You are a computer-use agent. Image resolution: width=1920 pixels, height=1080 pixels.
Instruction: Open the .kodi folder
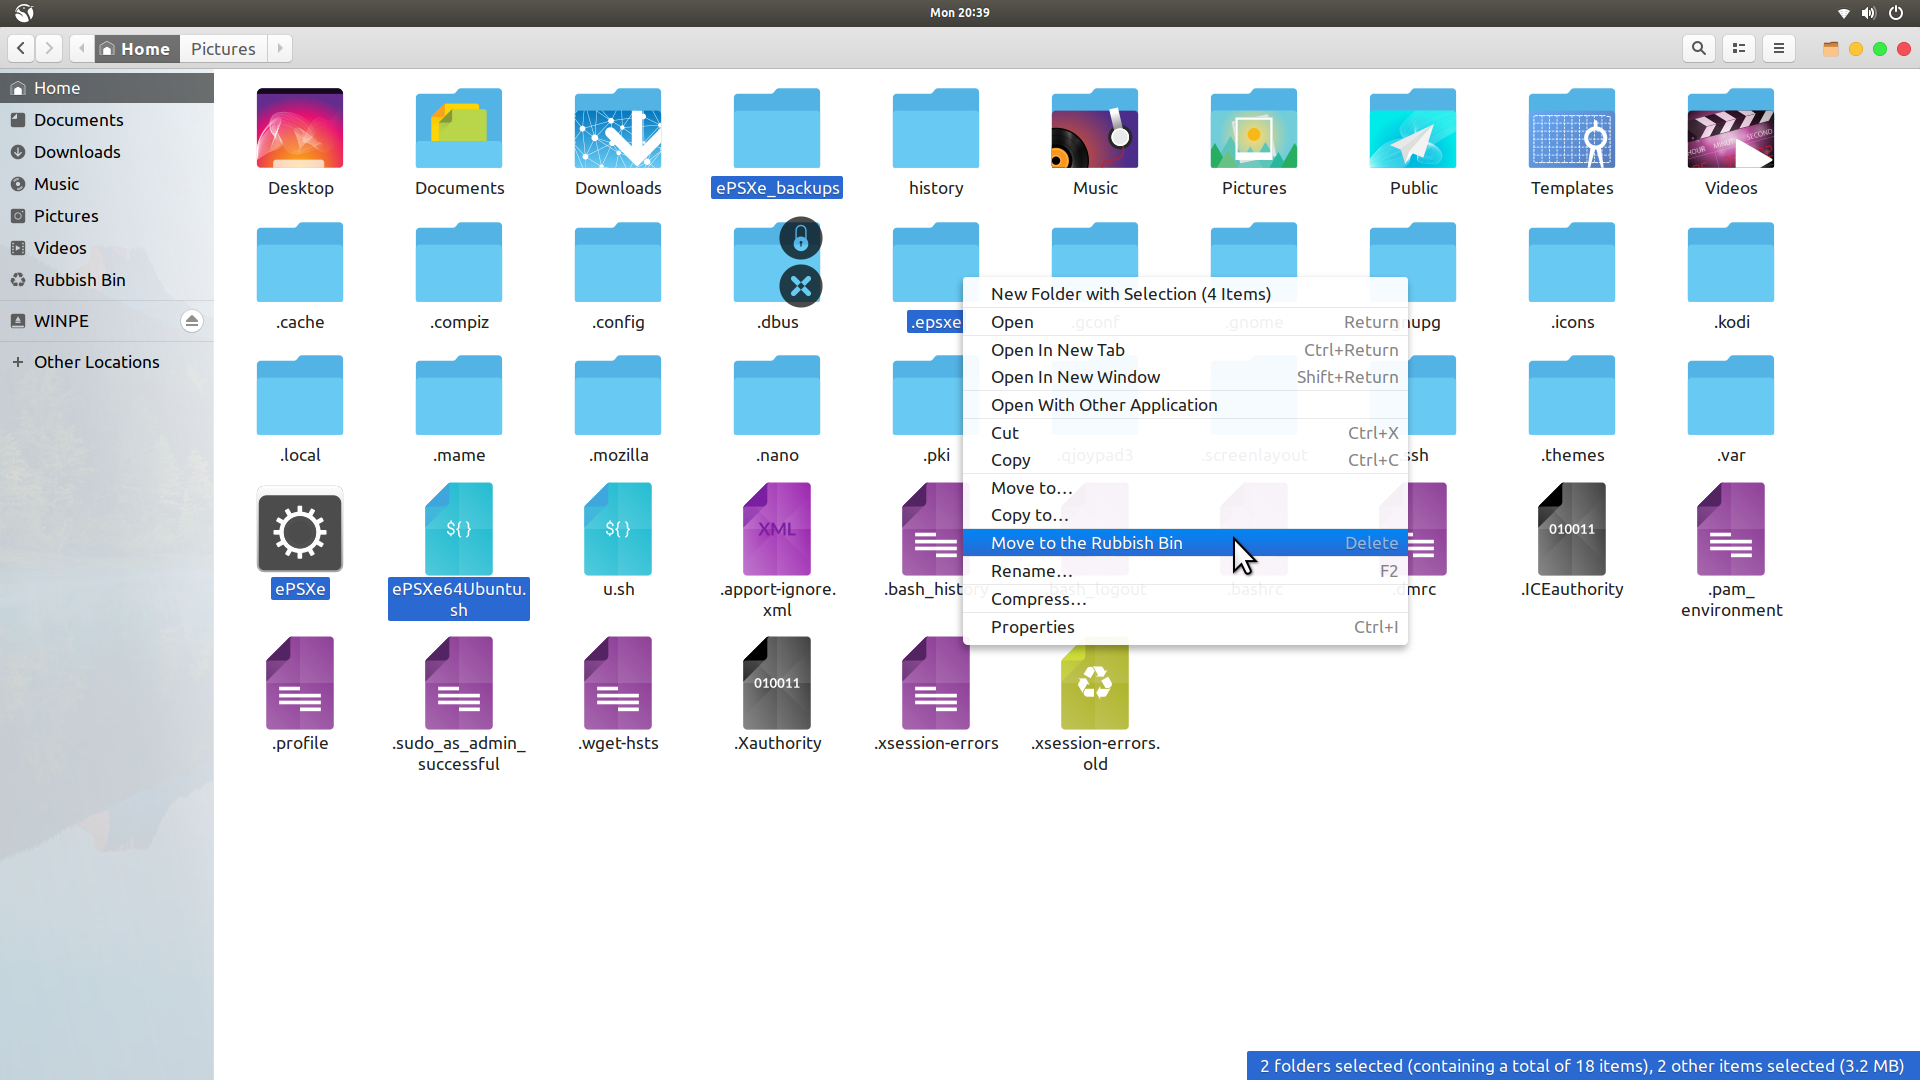click(1731, 262)
